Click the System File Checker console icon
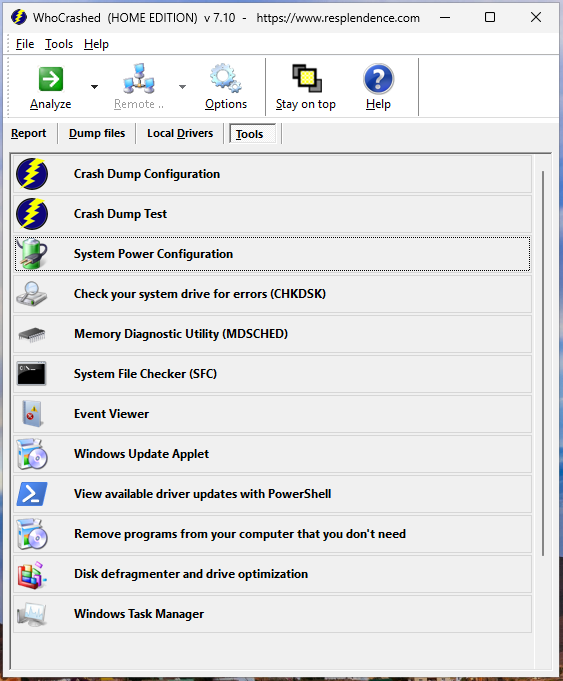 pos(32,374)
